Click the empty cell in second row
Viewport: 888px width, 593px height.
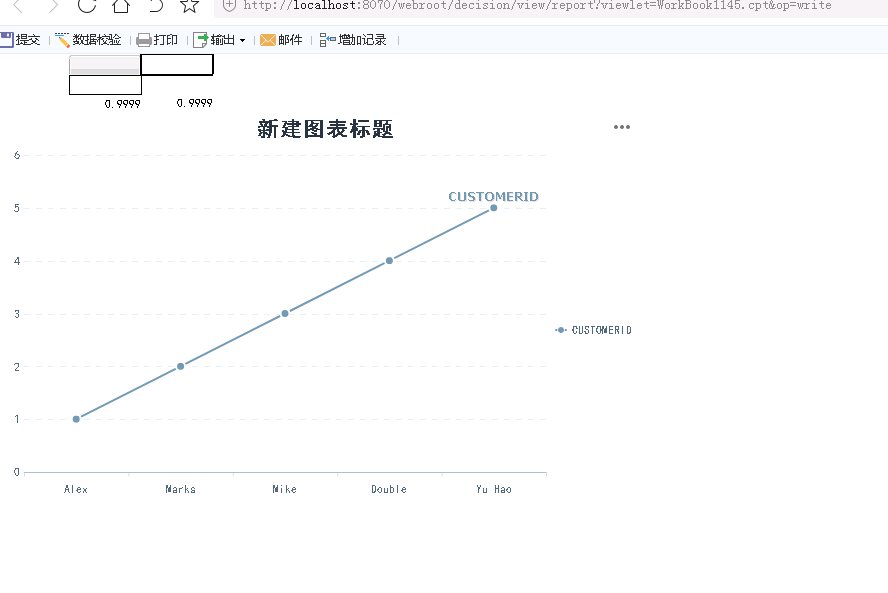[105, 85]
